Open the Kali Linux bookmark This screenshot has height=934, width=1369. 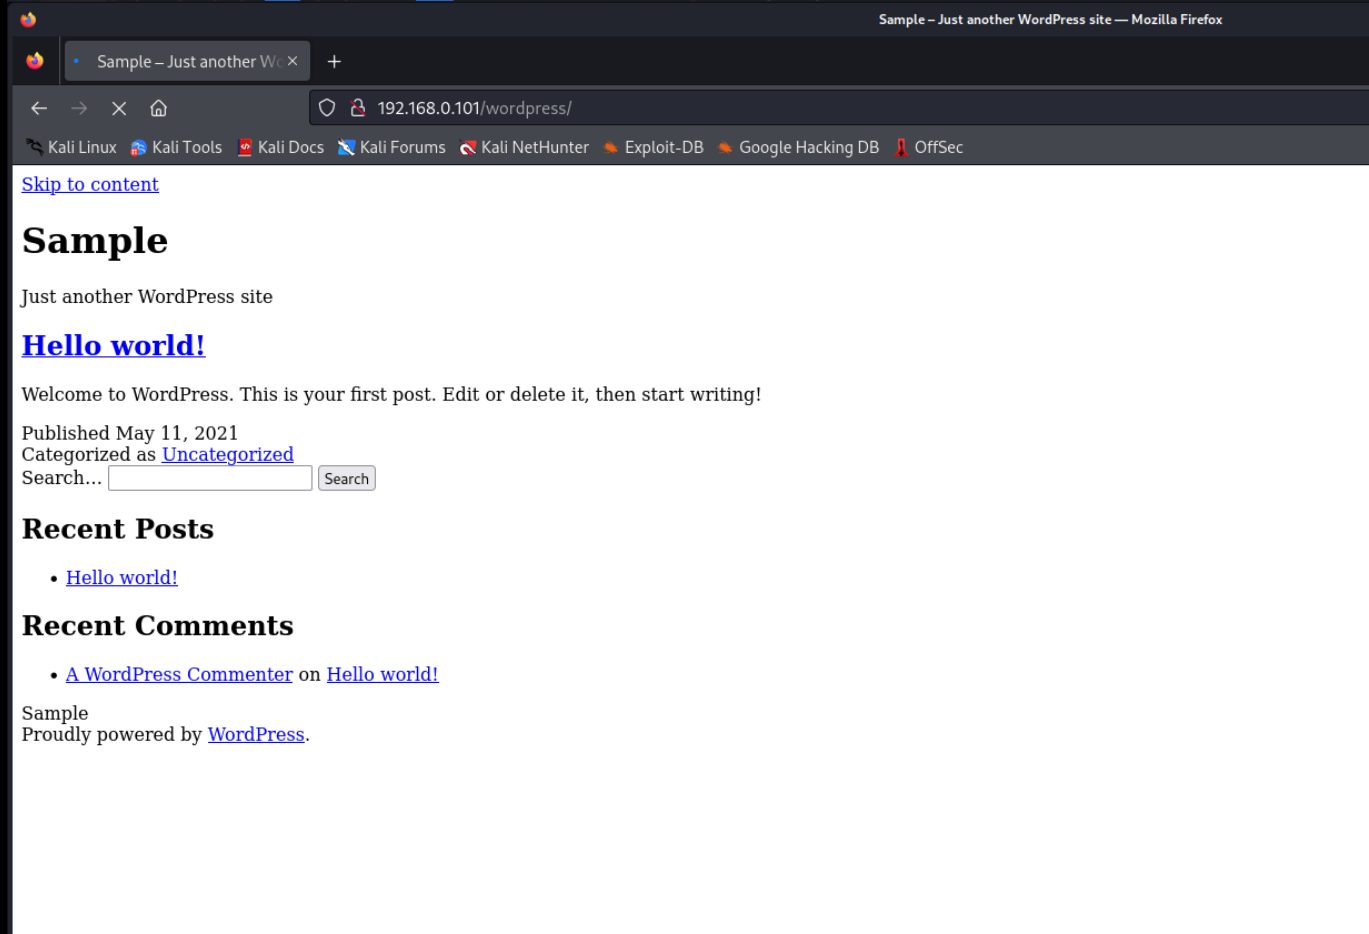[x=71, y=147]
